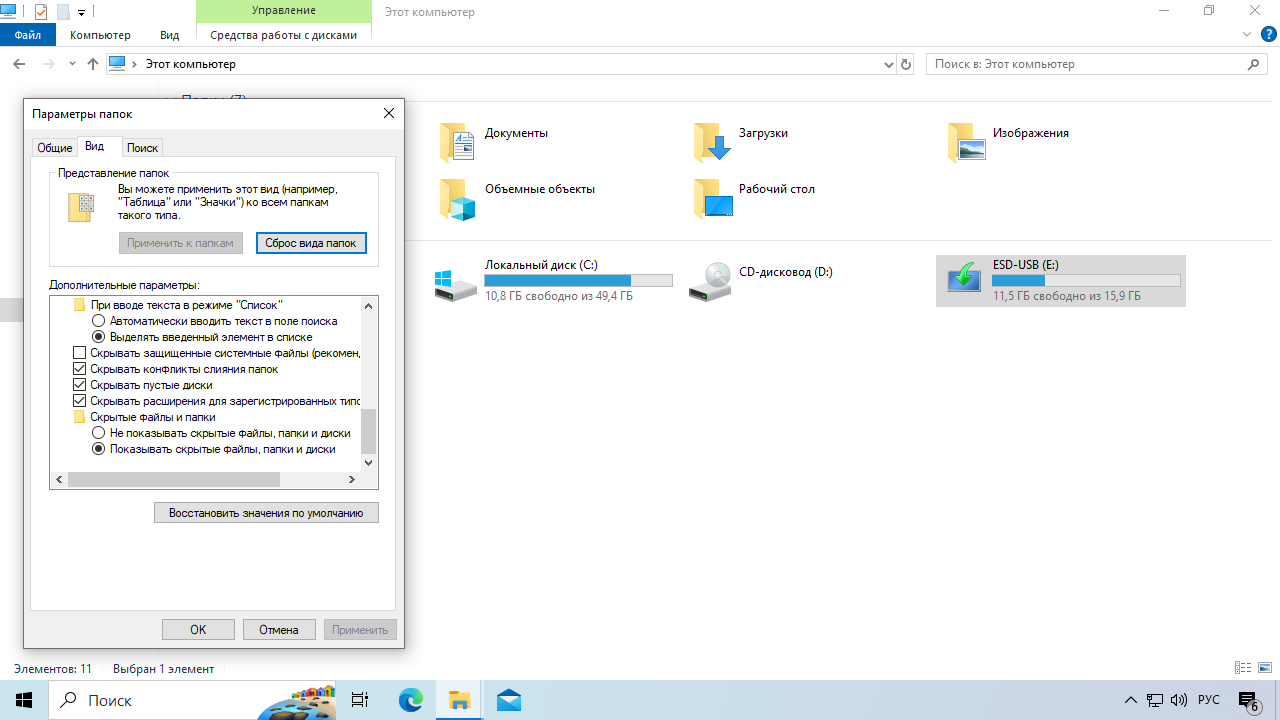Image resolution: width=1280 pixels, height=720 pixels.
Task: Expand the ribbon with the chevron
Action: pyautogui.click(x=1246, y=34)
